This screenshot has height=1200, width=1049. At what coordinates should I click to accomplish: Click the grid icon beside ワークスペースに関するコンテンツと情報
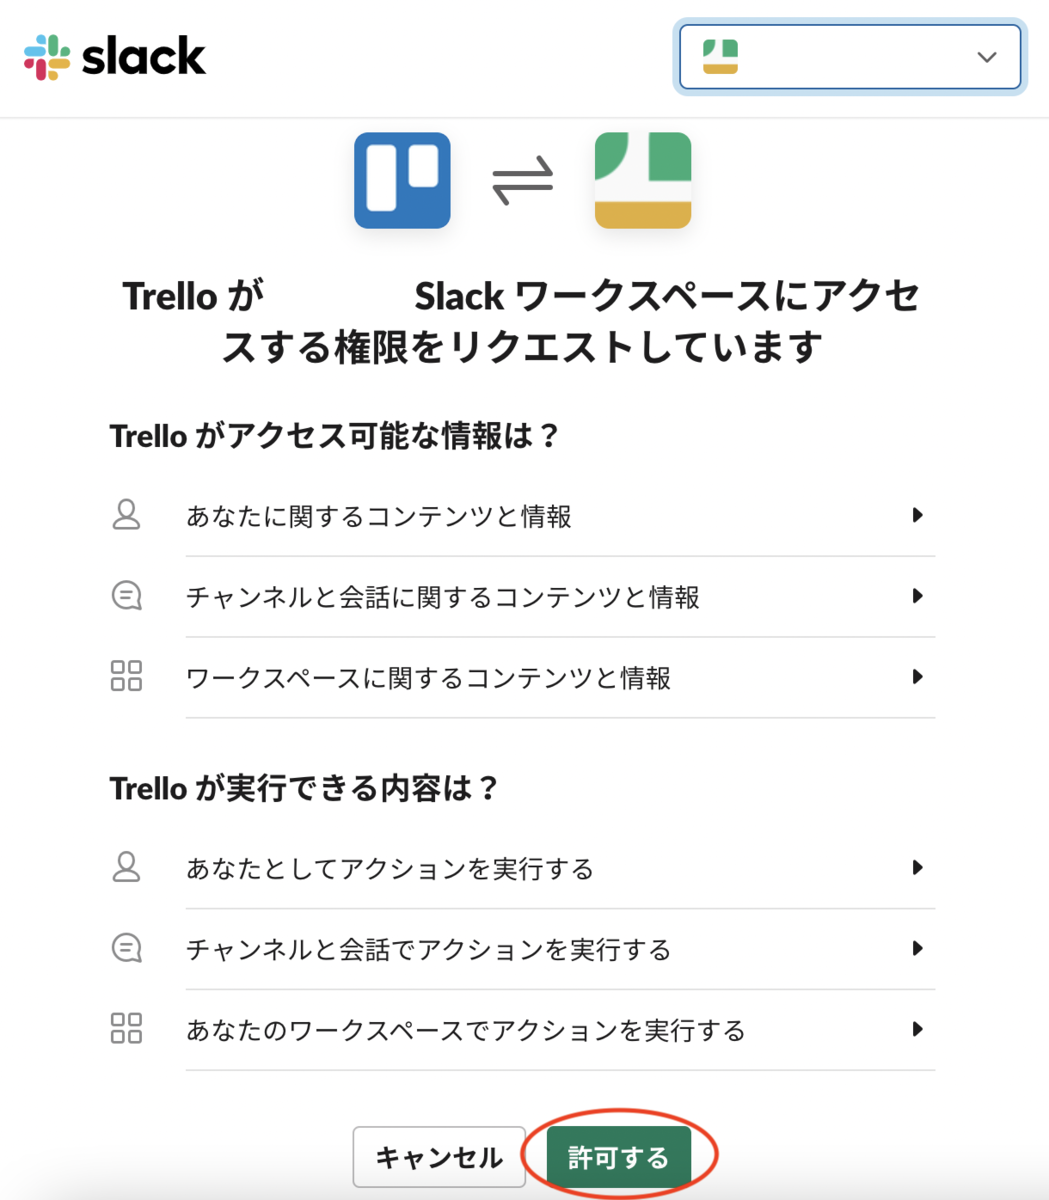(x=126, y=676)
